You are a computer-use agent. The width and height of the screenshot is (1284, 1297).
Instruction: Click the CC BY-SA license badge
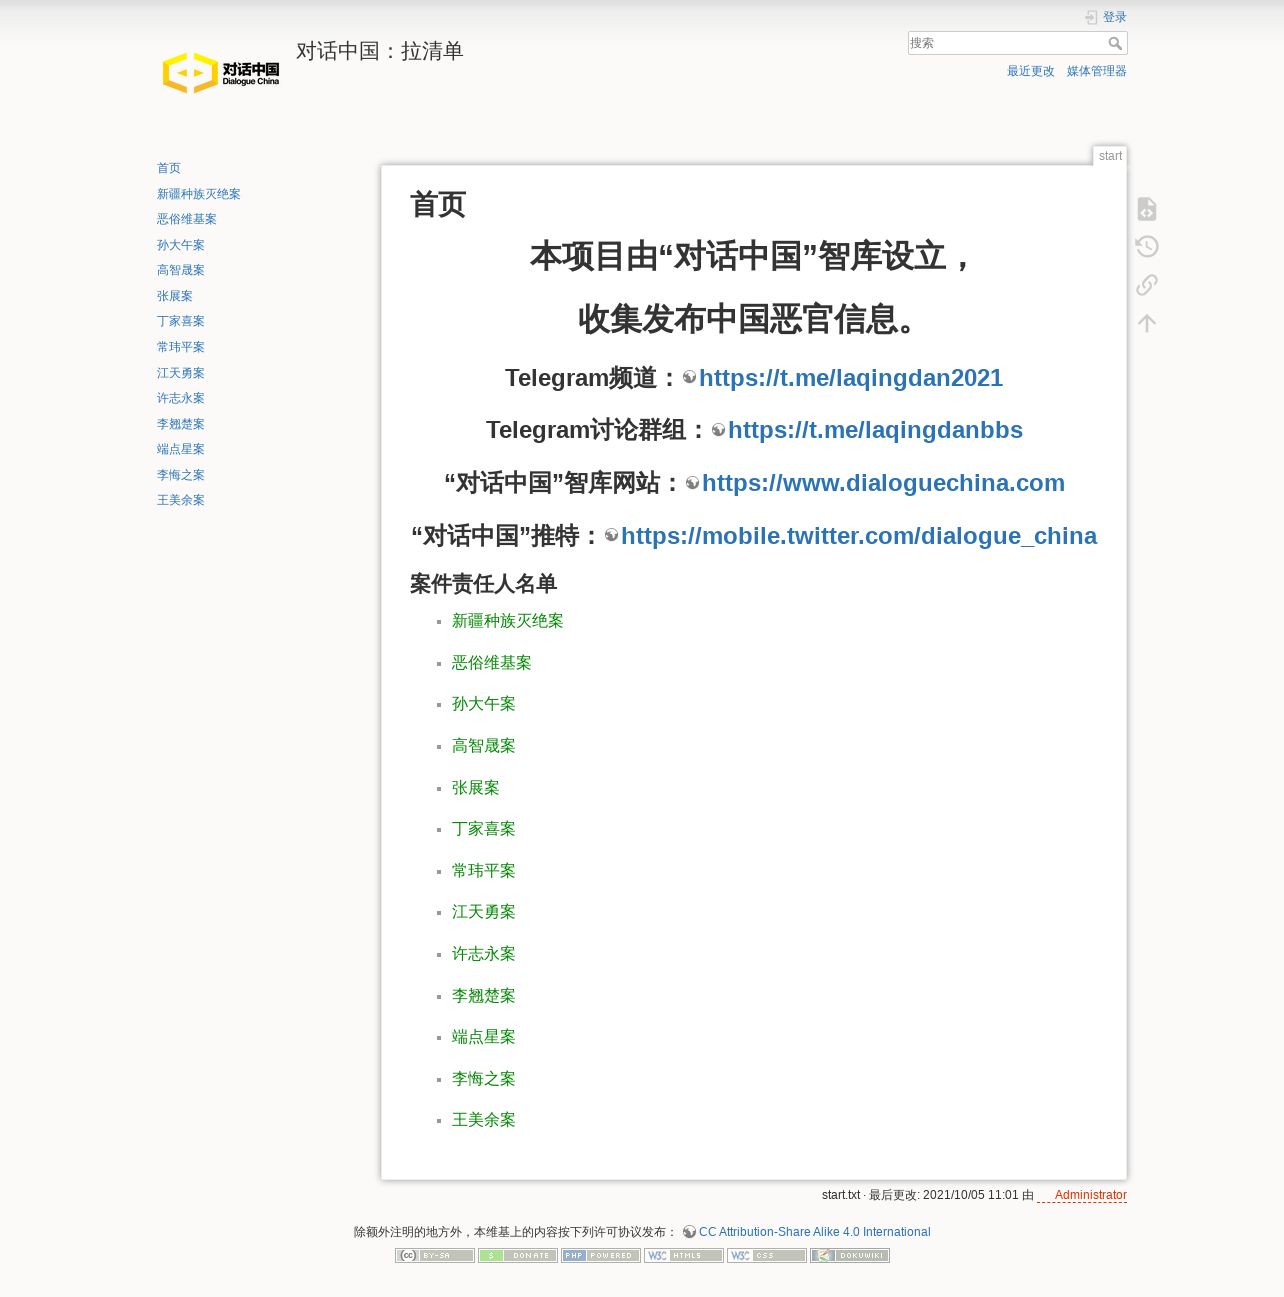[x=435, y=1256]
